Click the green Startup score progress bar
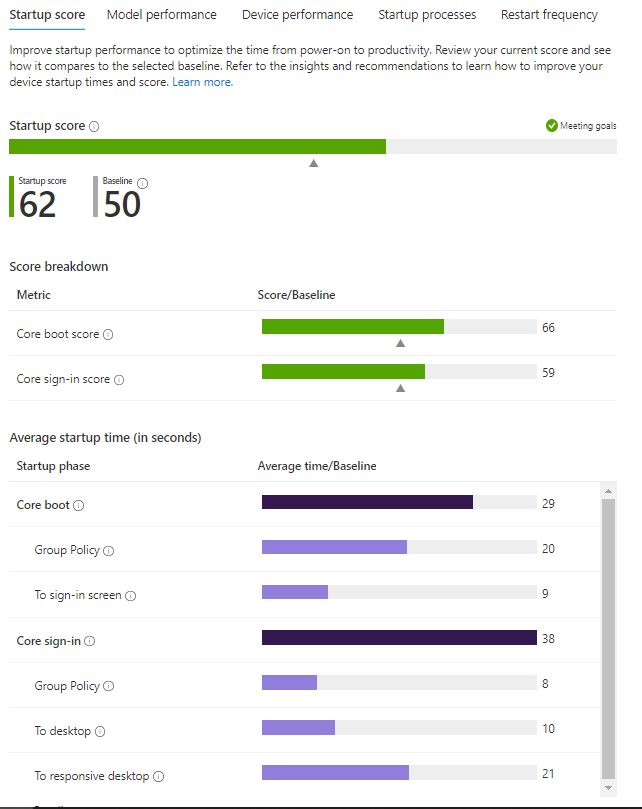The image size is (642, 809). click(197, 146)
